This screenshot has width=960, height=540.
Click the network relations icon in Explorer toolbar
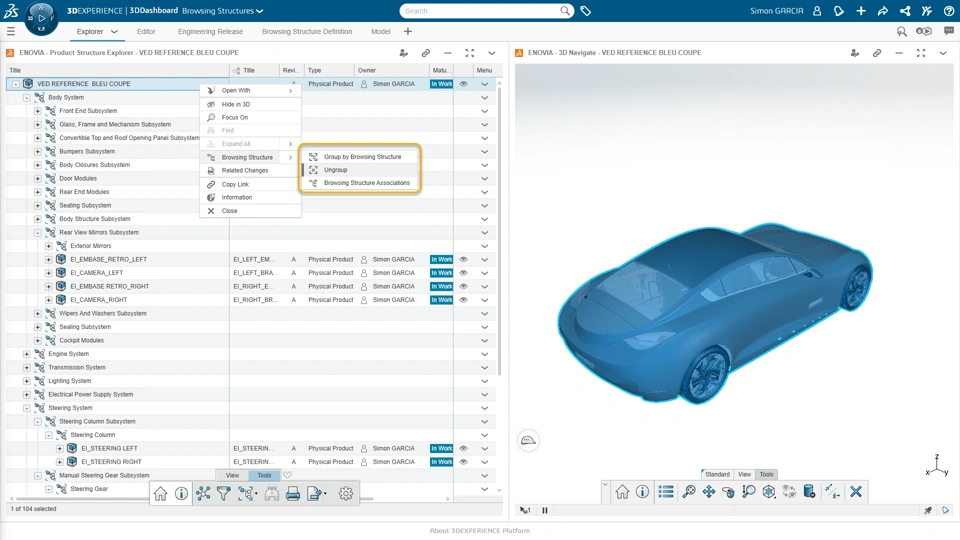203,493
